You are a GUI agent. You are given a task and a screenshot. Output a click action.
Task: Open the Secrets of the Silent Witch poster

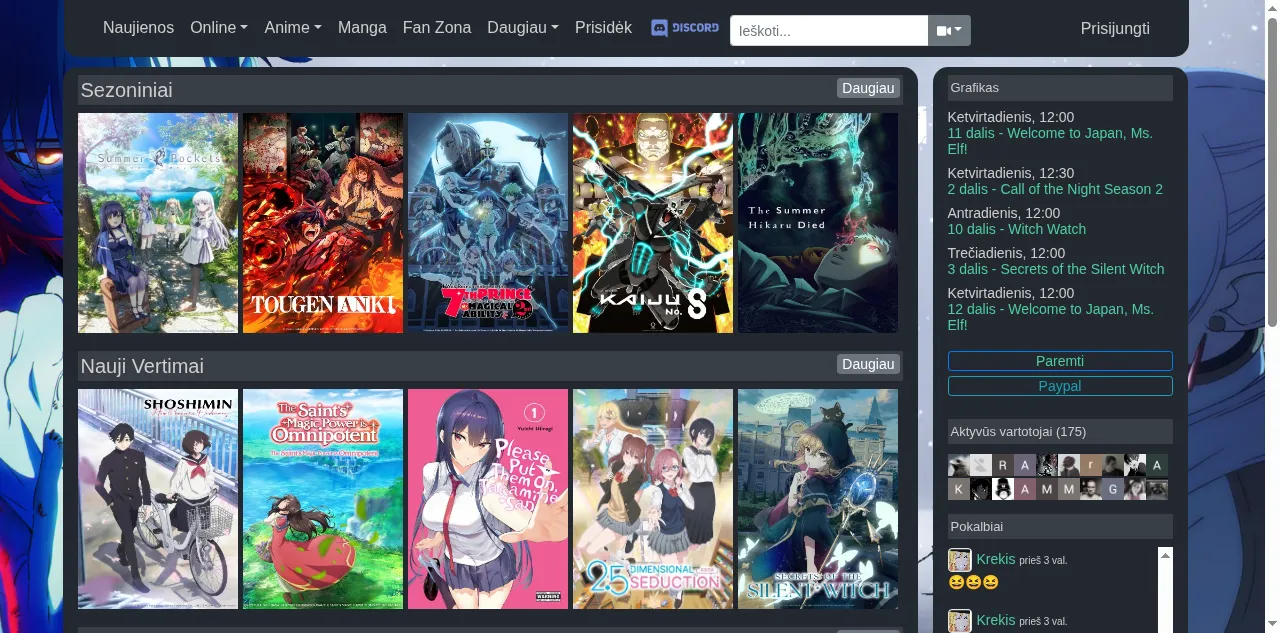pyautogui.click(x=818, y=499)
